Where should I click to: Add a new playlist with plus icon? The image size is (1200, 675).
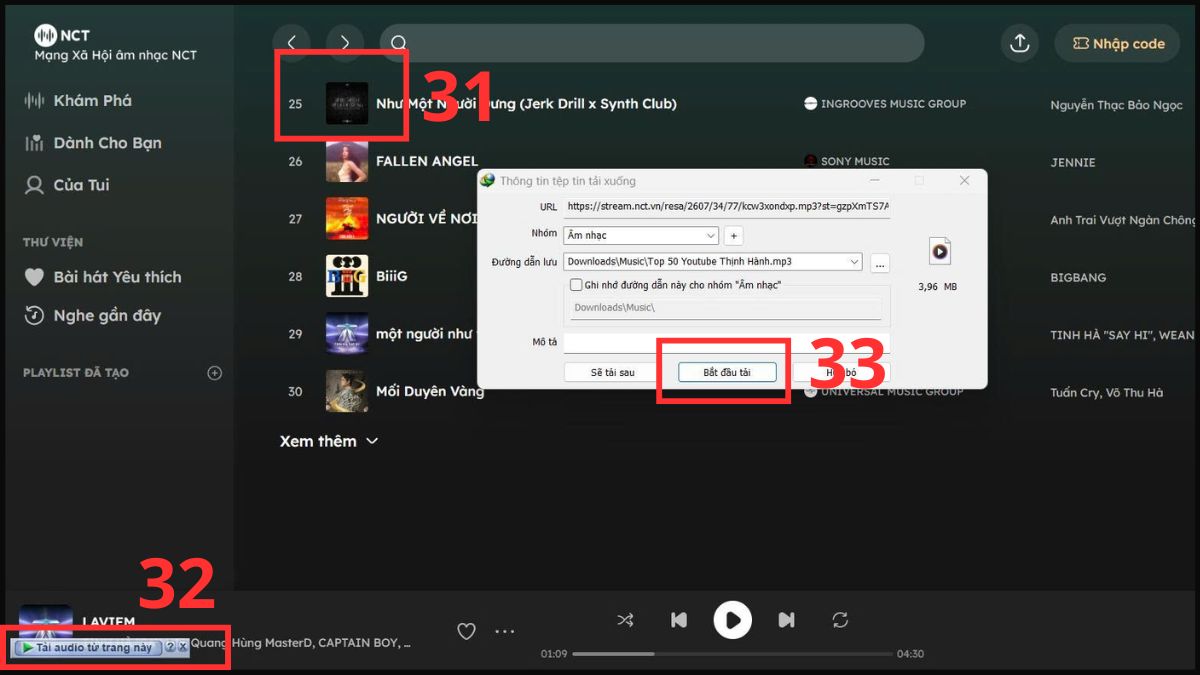pyautogui.click(x=214, y=373)
